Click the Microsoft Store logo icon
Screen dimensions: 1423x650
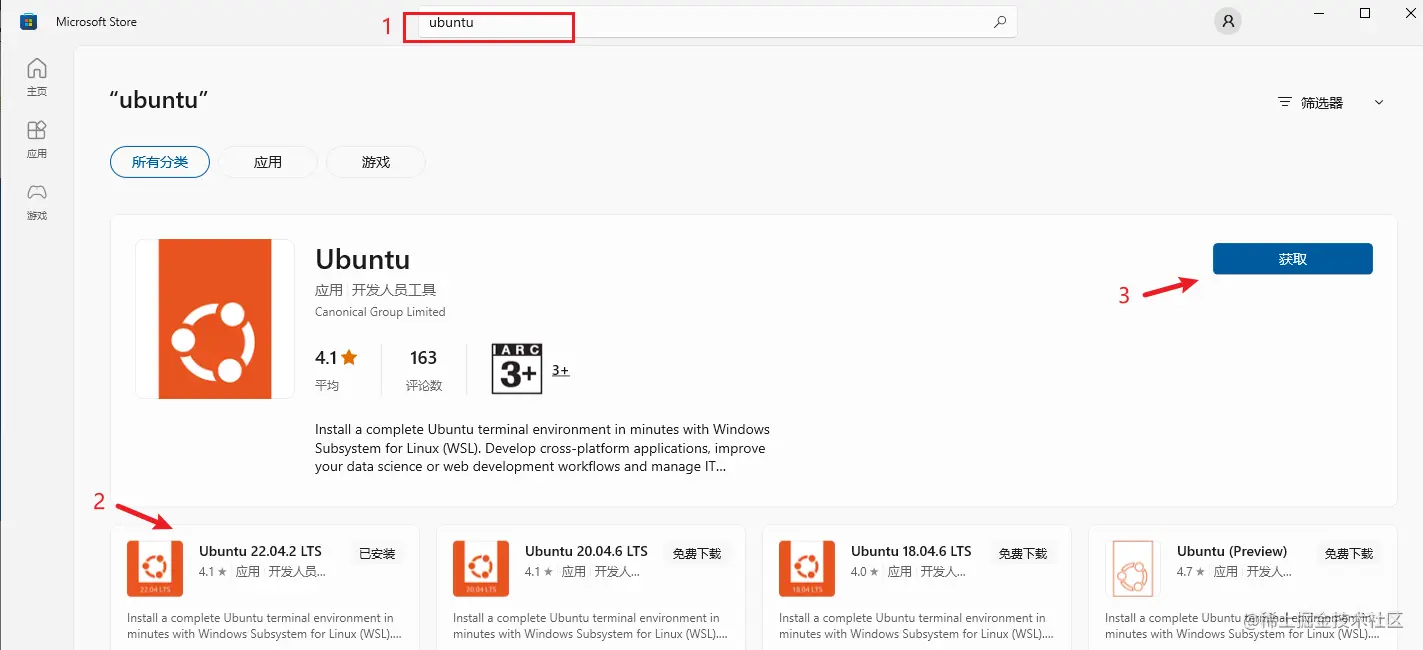[x=29, y=21]
